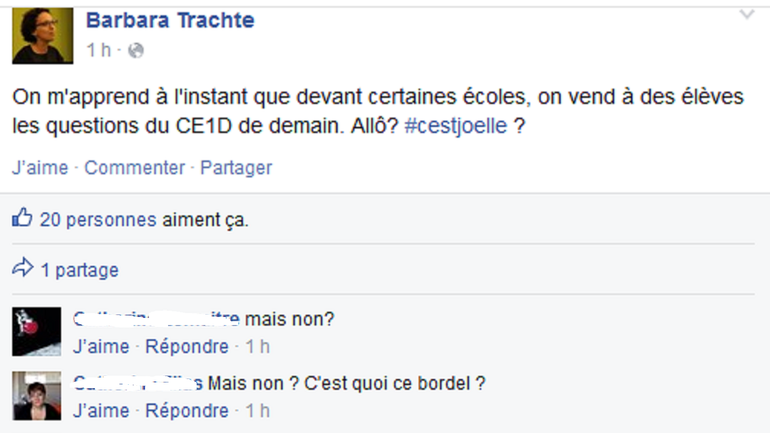Screen dimensions: 770x433
Task: Open avatar of the 'mais non?' commenter
Action: (x=37, y=331)
